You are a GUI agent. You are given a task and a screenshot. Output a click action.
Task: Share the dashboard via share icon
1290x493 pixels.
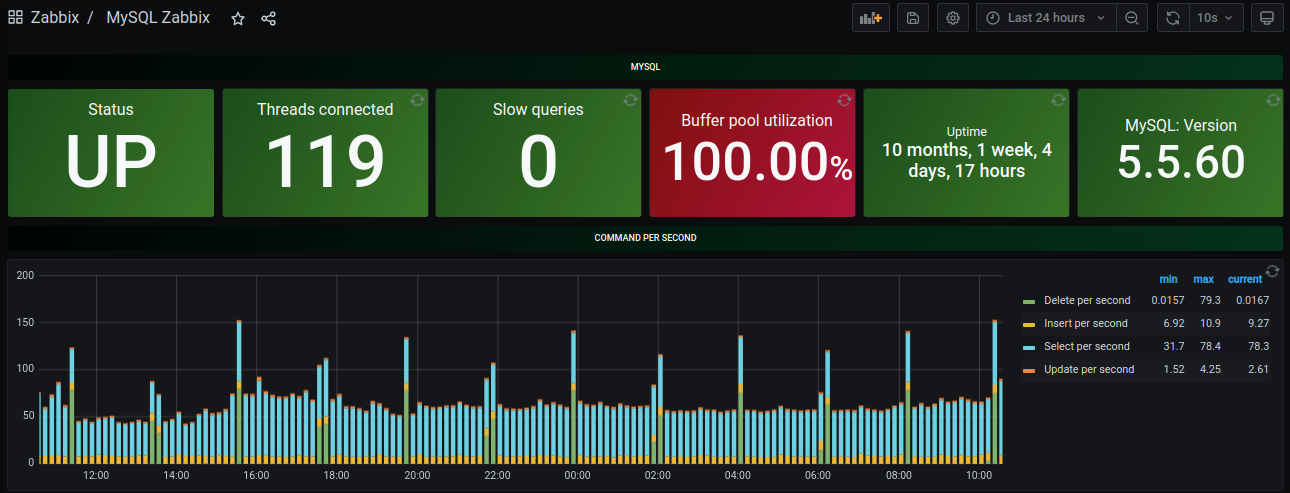(x=268, y=19)
